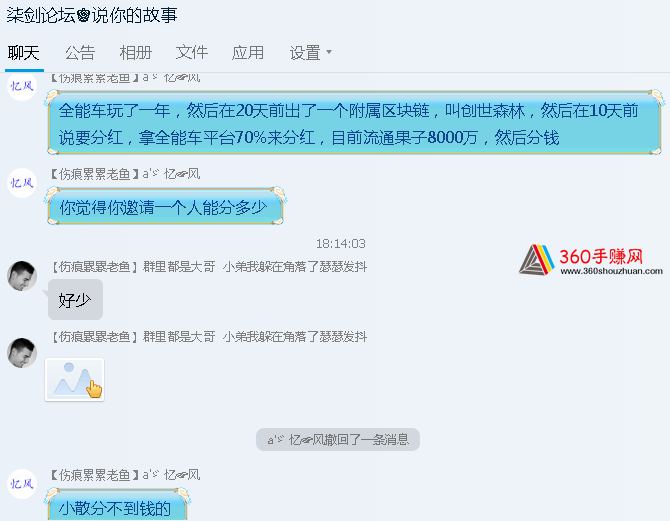This screenshot has width=670, height=521.
Task: Click the 设置 menu label
Action: 305,53
